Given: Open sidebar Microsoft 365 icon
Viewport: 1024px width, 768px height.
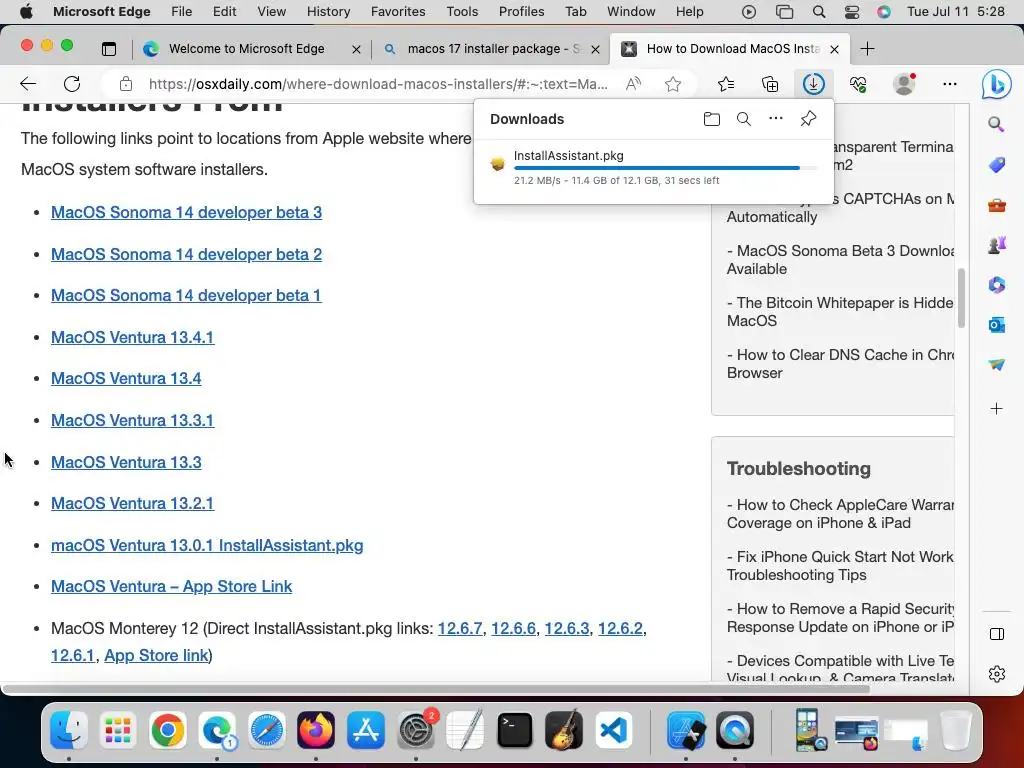Looking at the screenshot, I should pos(997,285).
